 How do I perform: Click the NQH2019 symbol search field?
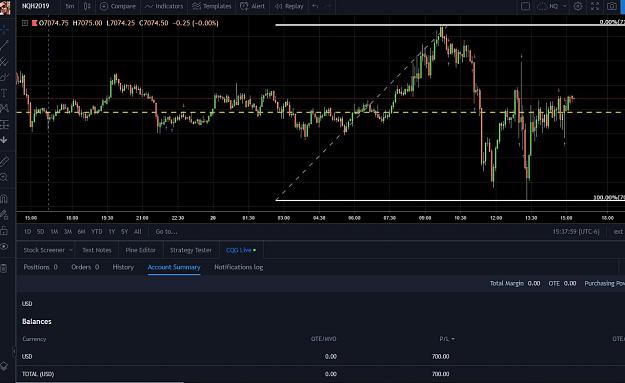(x=35, y=6)
